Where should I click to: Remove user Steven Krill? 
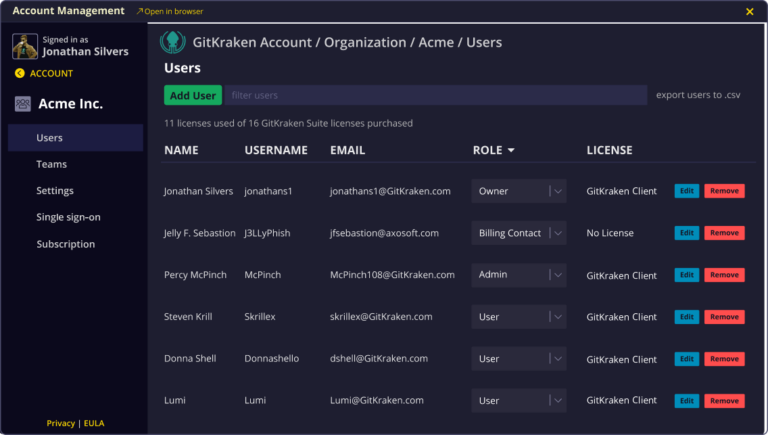click(x=724, y=317)
